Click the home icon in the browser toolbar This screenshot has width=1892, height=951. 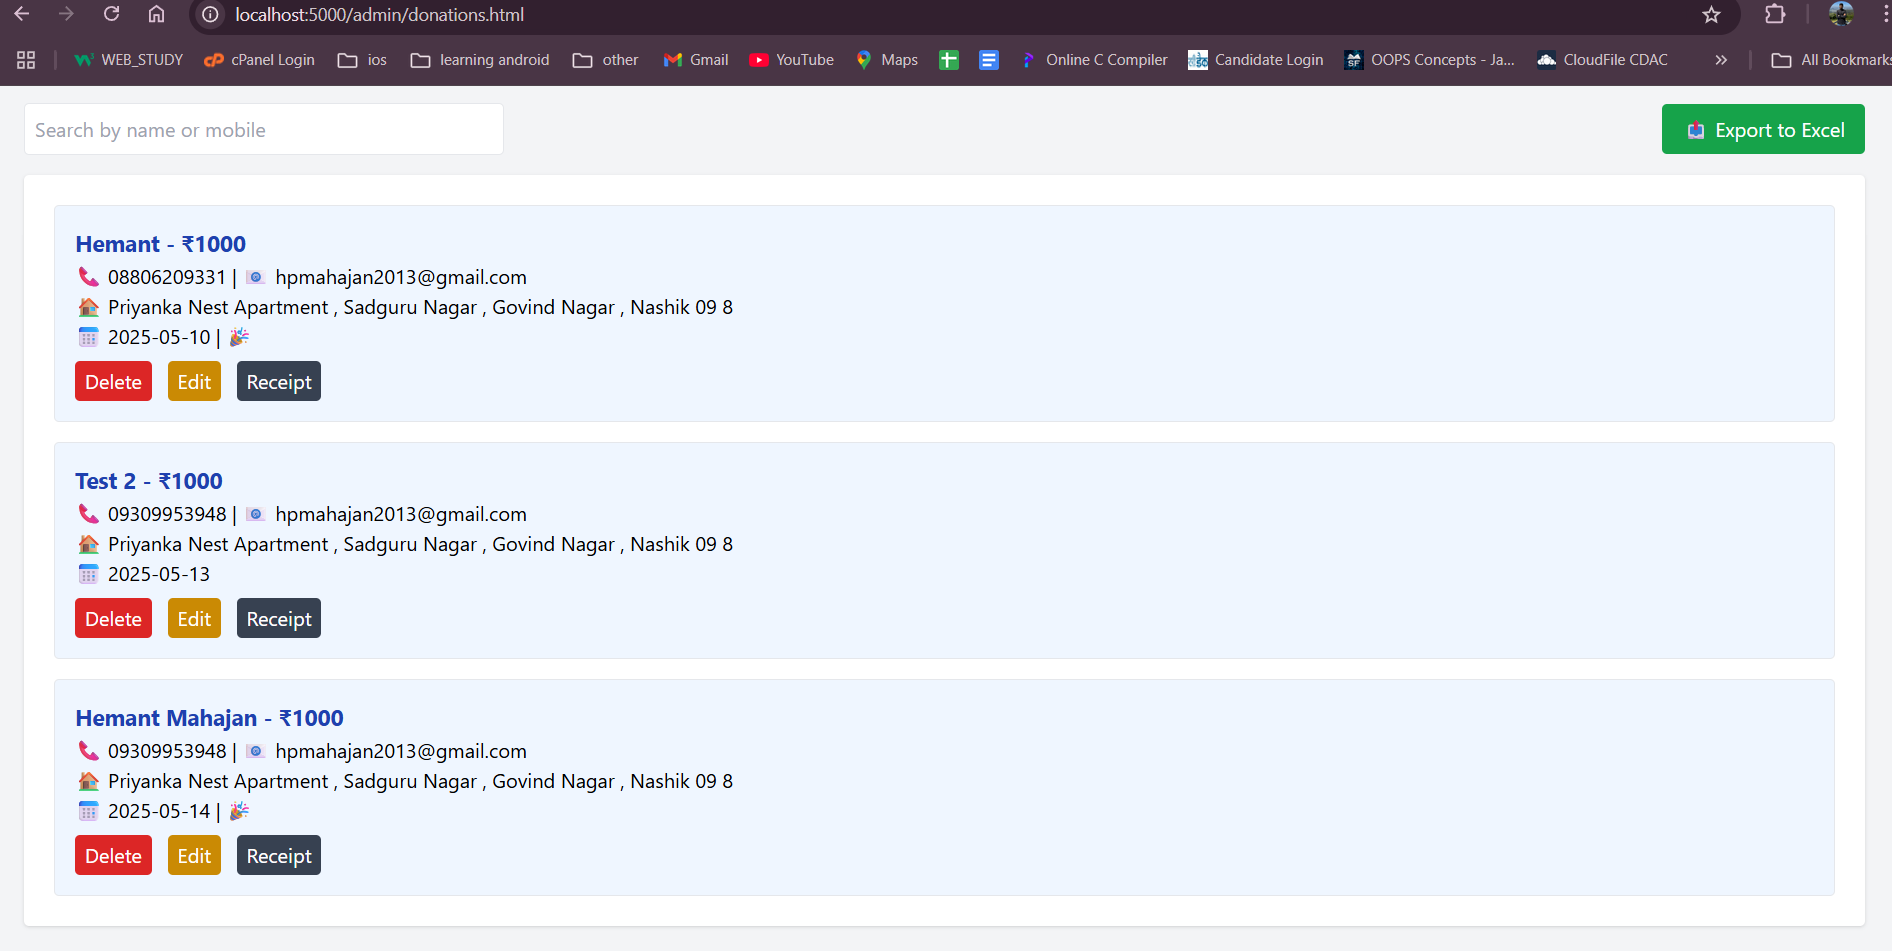pos(155,15)
